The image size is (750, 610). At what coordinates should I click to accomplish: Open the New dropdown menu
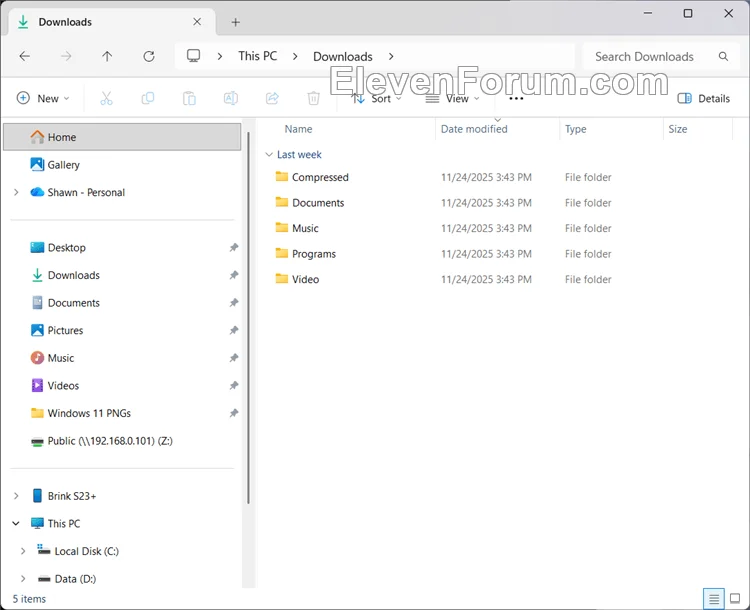click(43, 99)
